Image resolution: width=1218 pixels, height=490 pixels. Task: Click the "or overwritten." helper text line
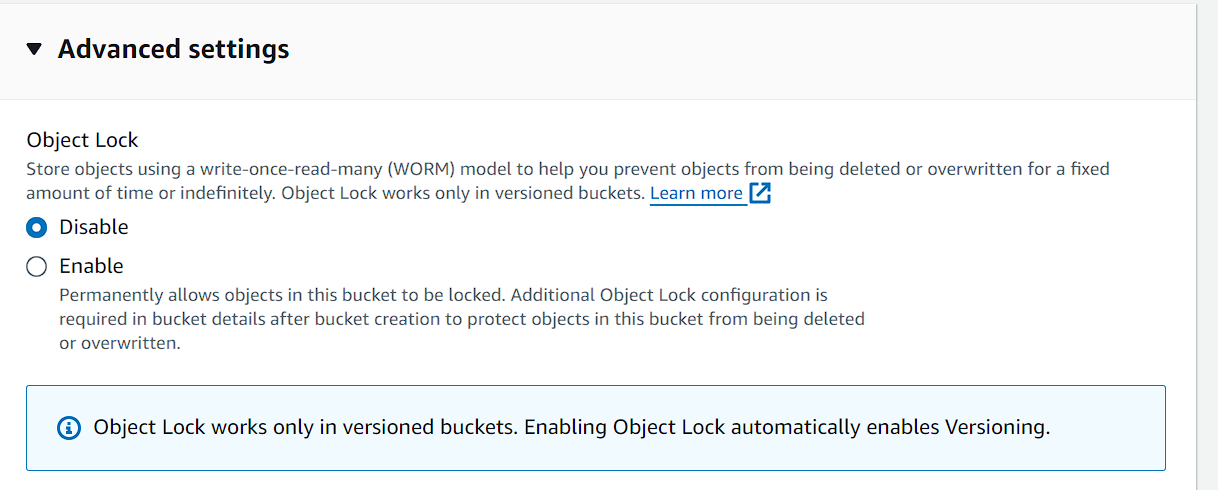pyautogui.click(x=120, y=343)
